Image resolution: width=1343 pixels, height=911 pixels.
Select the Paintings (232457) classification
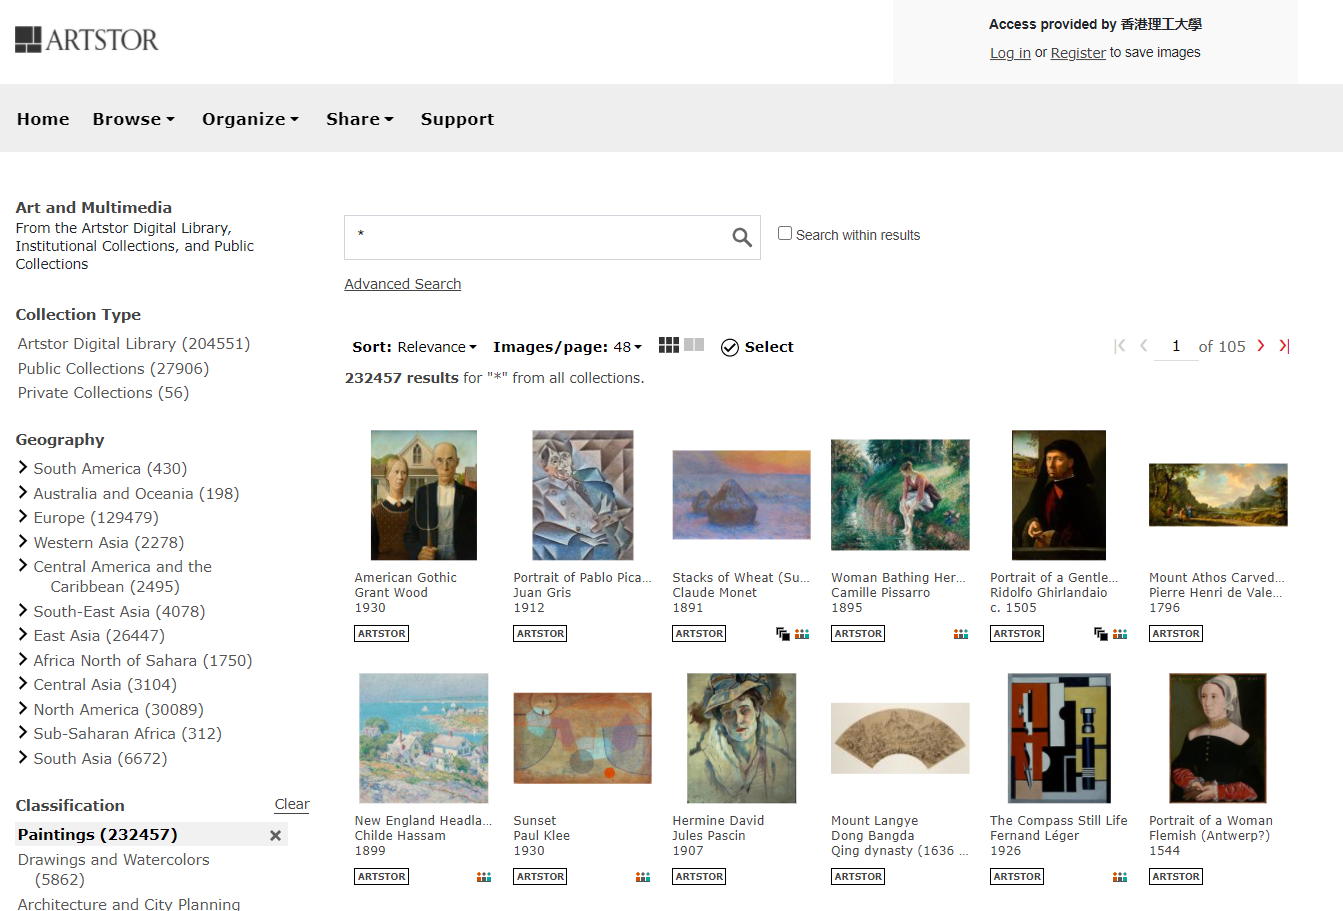tap(98, 834)
